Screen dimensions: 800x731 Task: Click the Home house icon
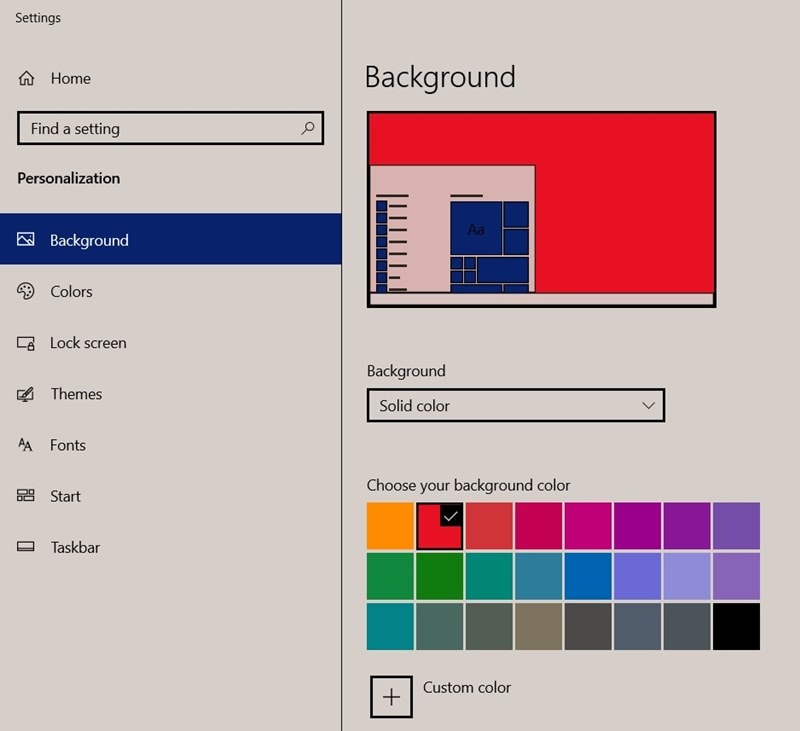(27, 78)
